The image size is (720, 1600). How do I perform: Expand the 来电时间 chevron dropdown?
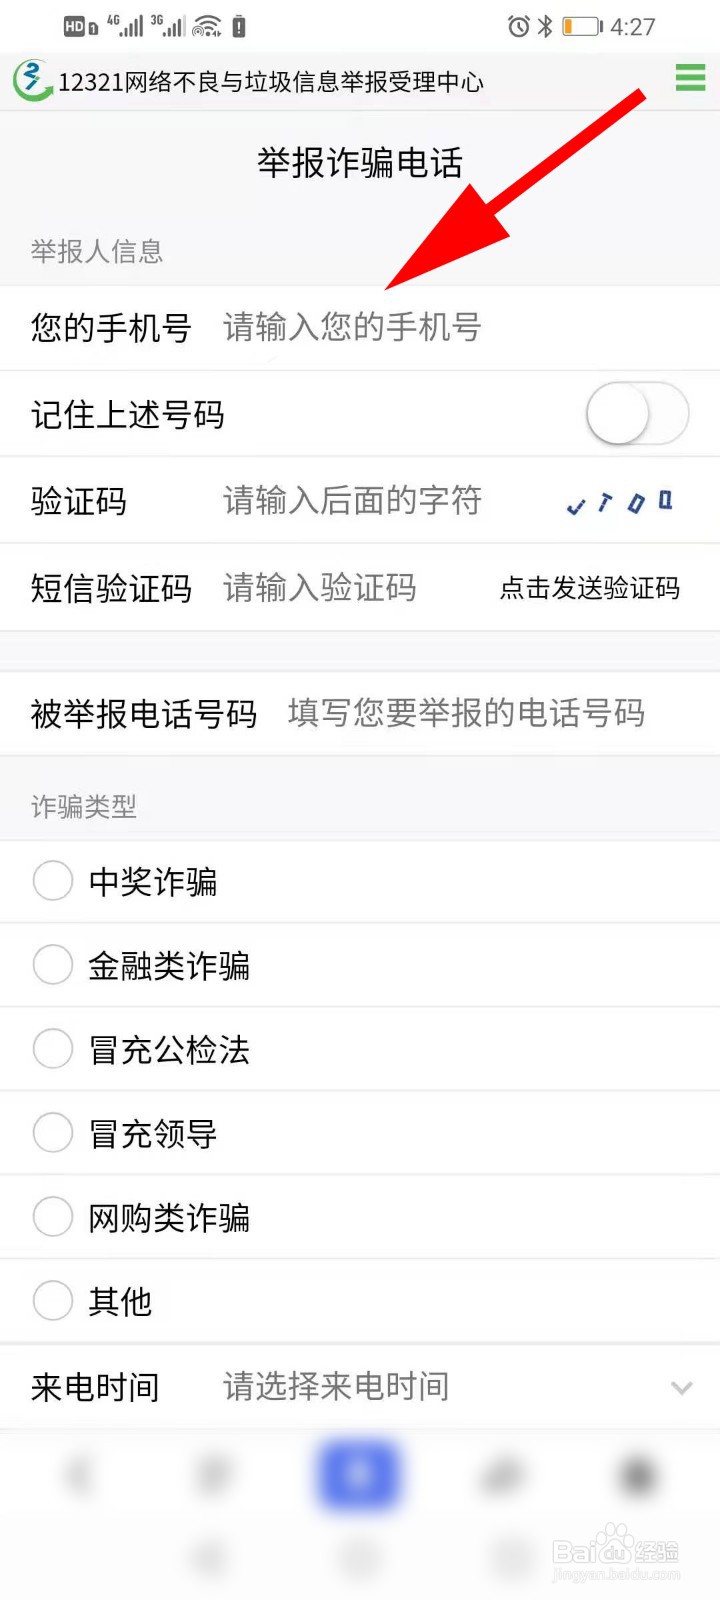682,1388
